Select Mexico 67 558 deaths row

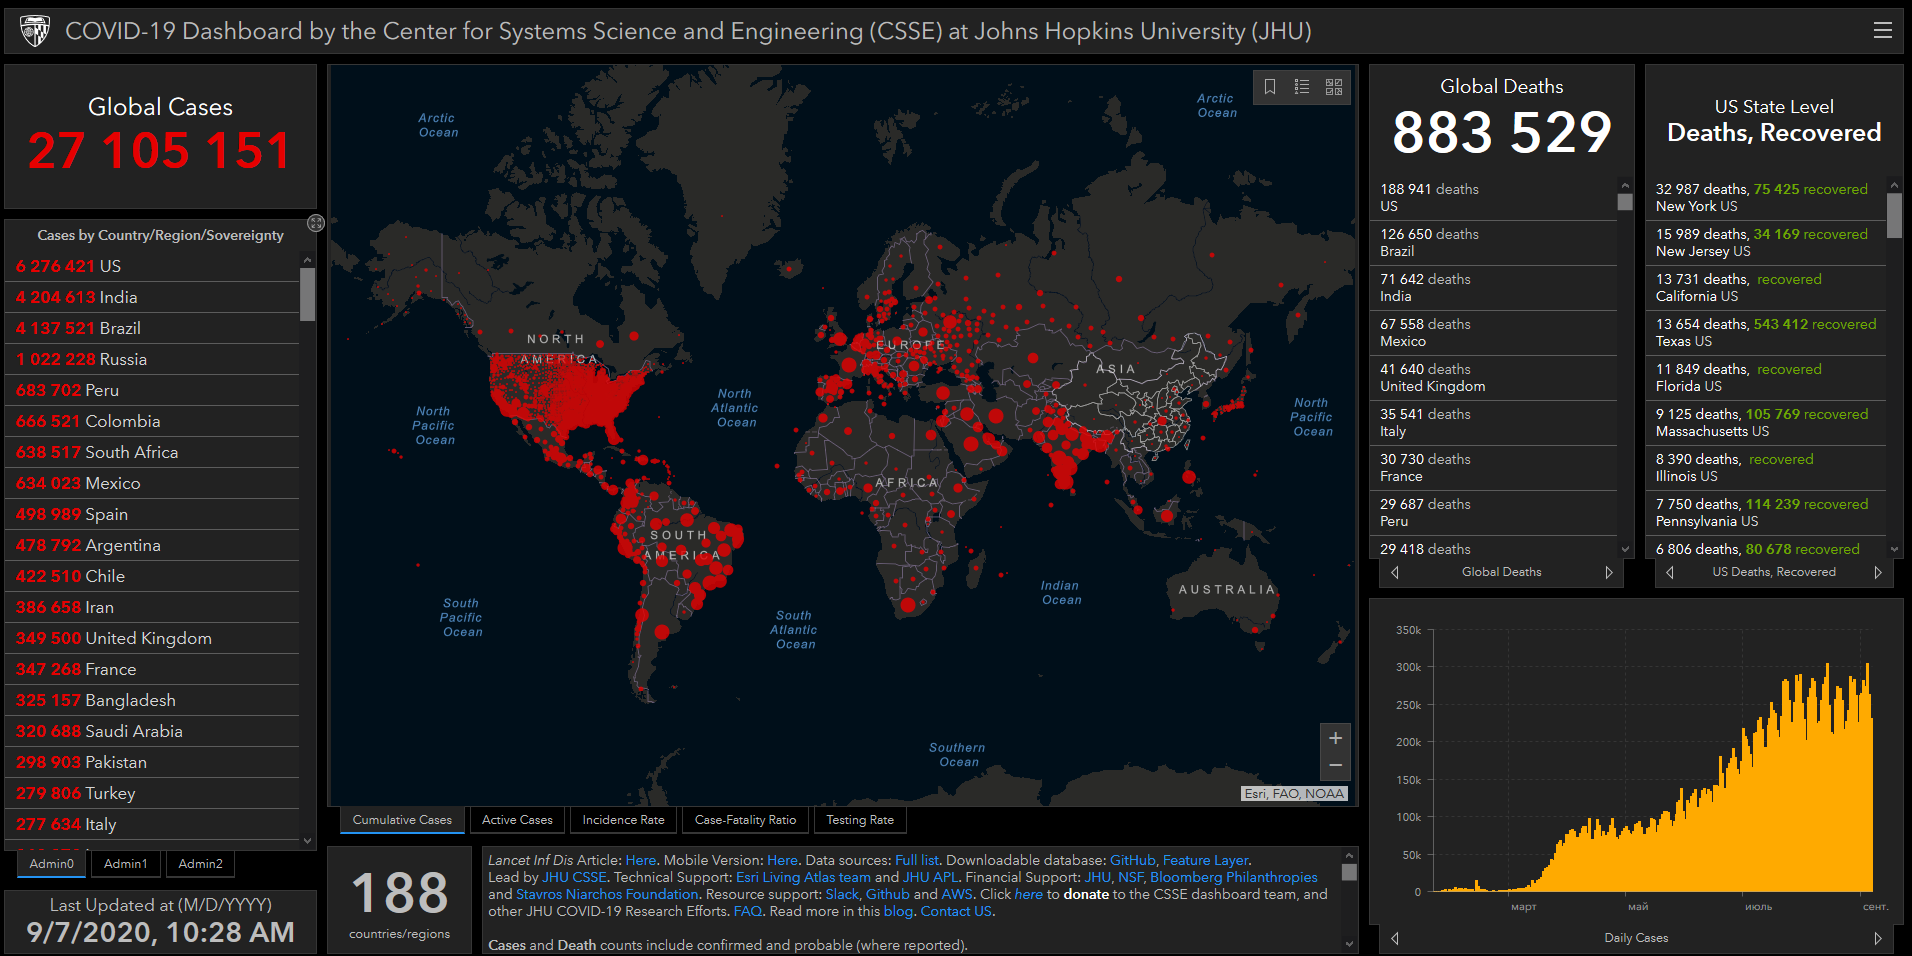[1494, 333]
